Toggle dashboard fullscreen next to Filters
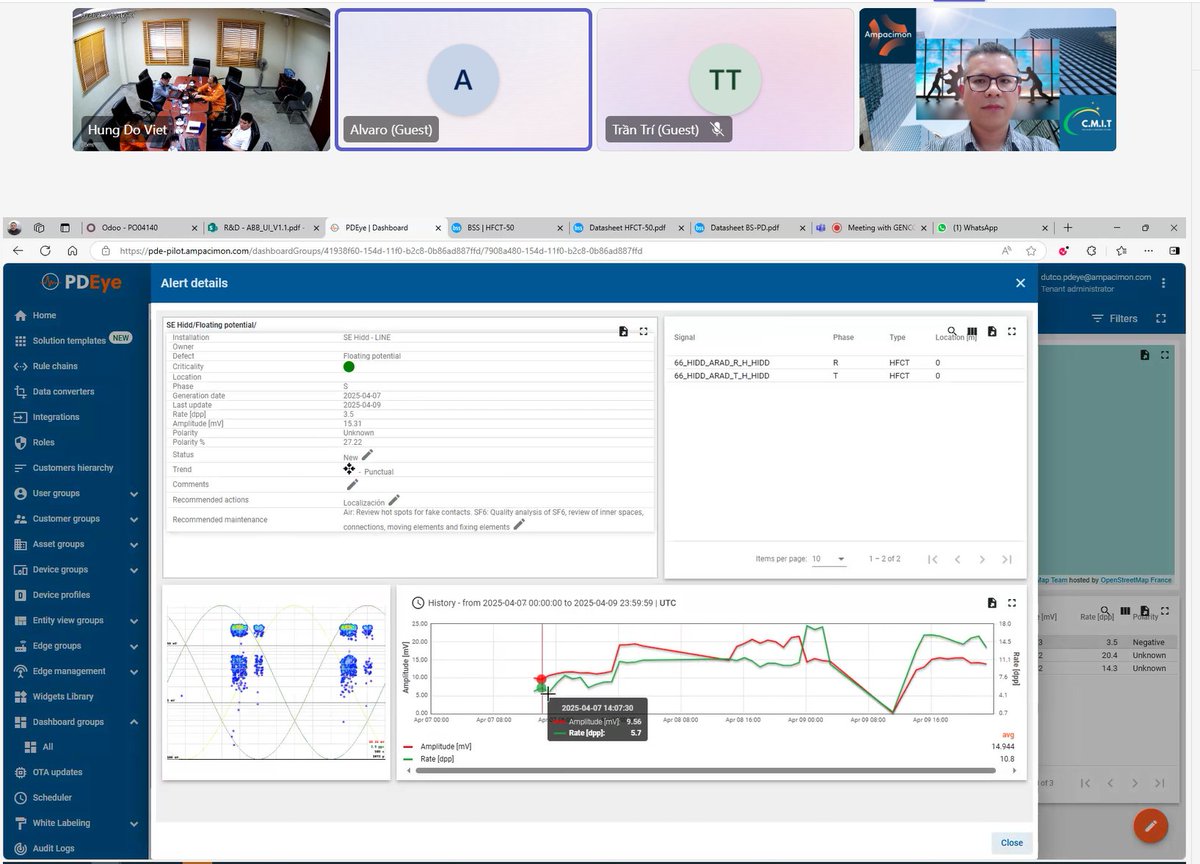Screen dimensions: 1200x864 coord(1161,318)
